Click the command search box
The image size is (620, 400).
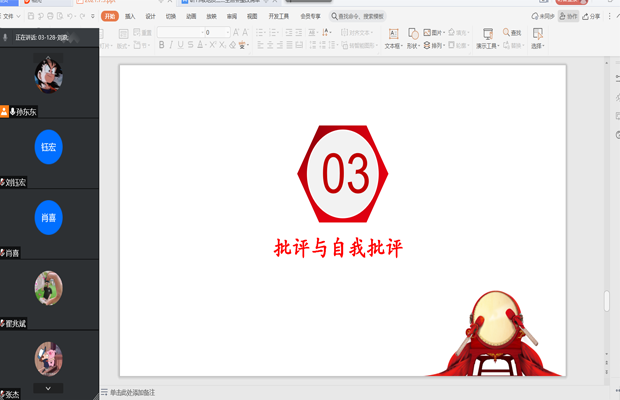(360, 16)
